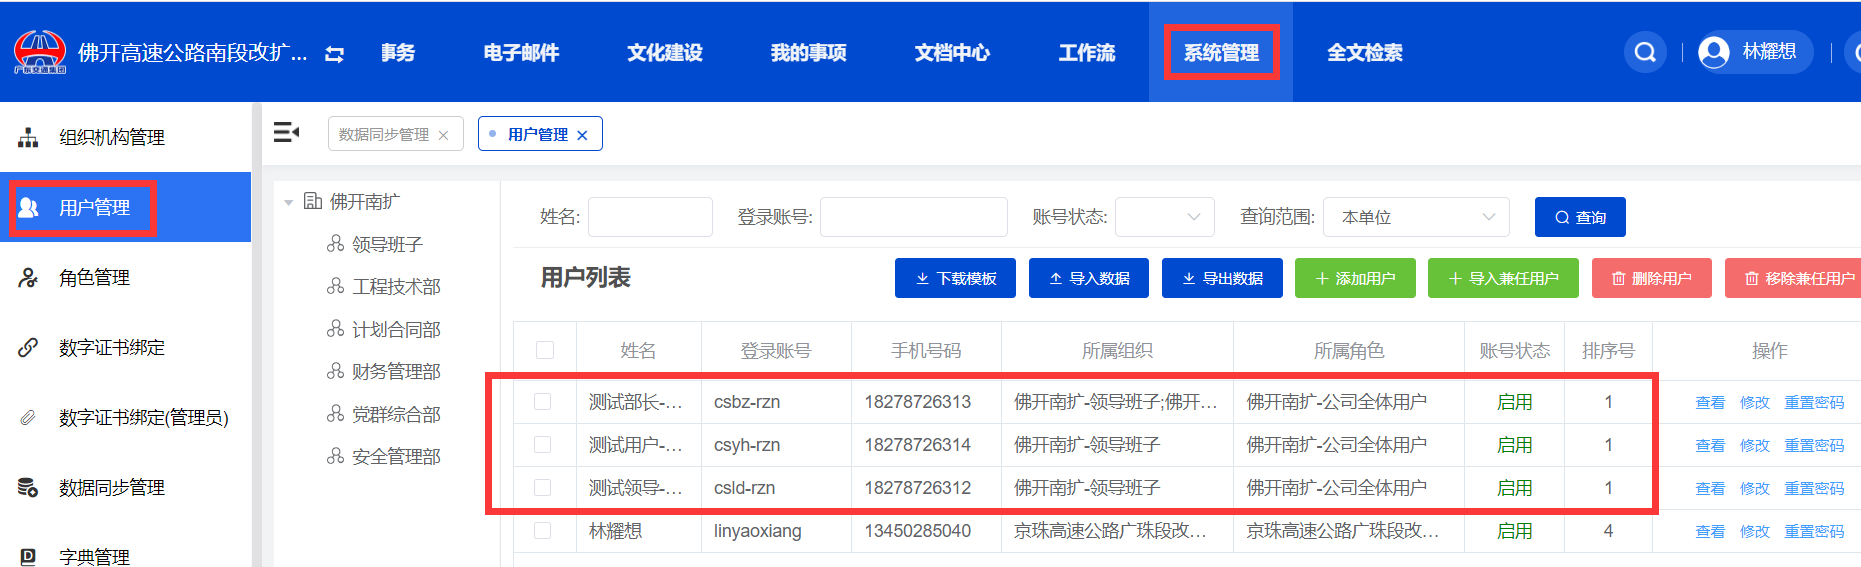1861x567 pixels.
Task: Click the 导入数据 button
Action: [1089, 278]
